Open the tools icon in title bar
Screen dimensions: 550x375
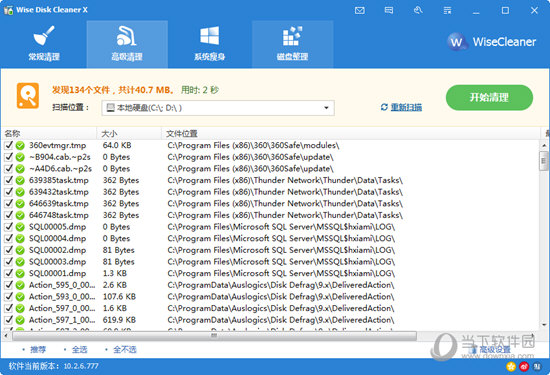418,11
